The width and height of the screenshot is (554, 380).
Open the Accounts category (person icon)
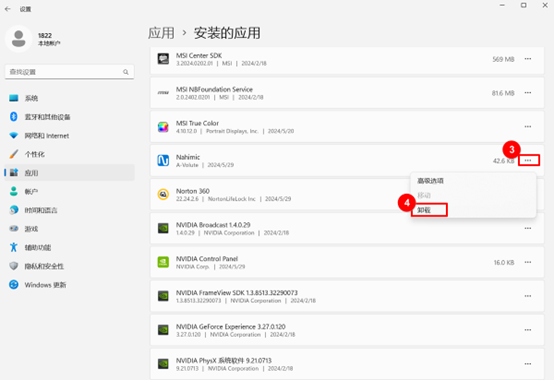click(69, 191)
